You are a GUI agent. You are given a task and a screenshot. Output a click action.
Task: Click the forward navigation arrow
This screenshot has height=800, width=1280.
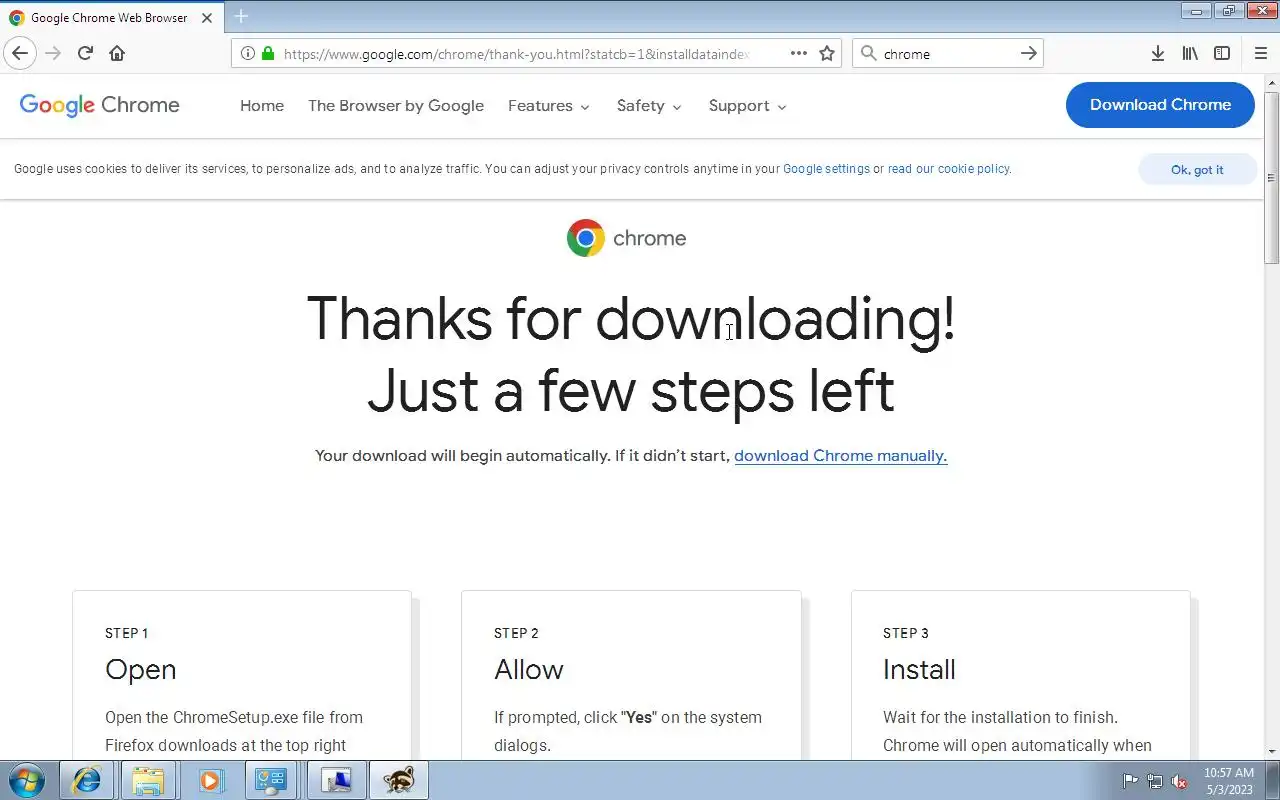pyautogui.click(x=53, y=53)
